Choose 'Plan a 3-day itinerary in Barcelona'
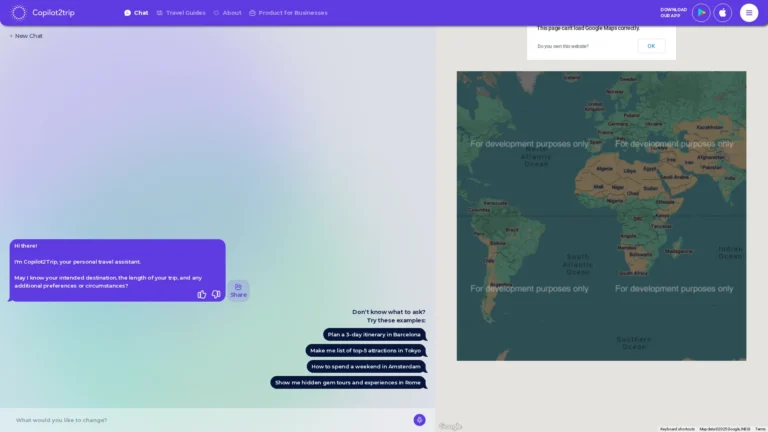 [374, 335]
